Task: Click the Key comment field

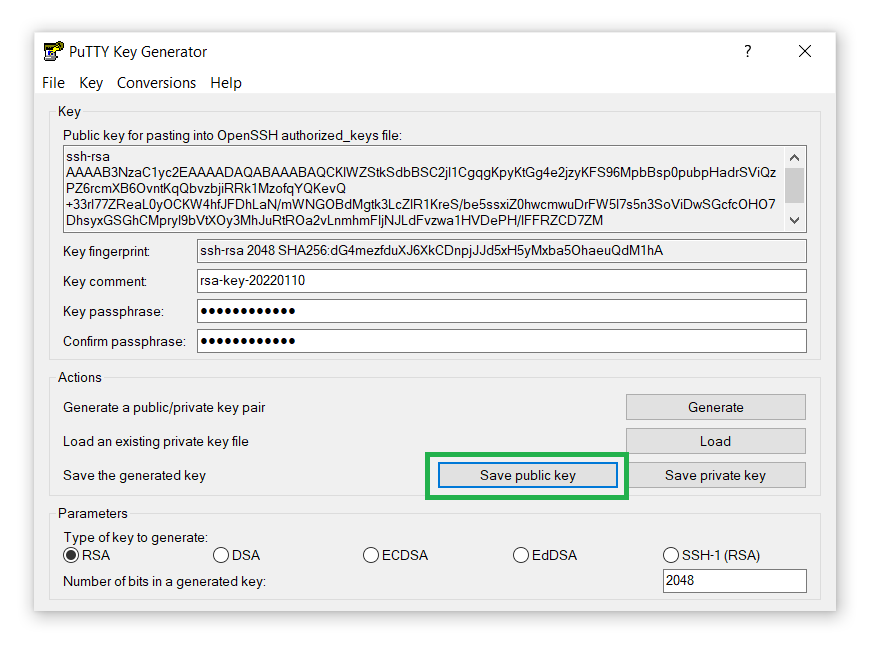Action: click(x=502, y=281)
